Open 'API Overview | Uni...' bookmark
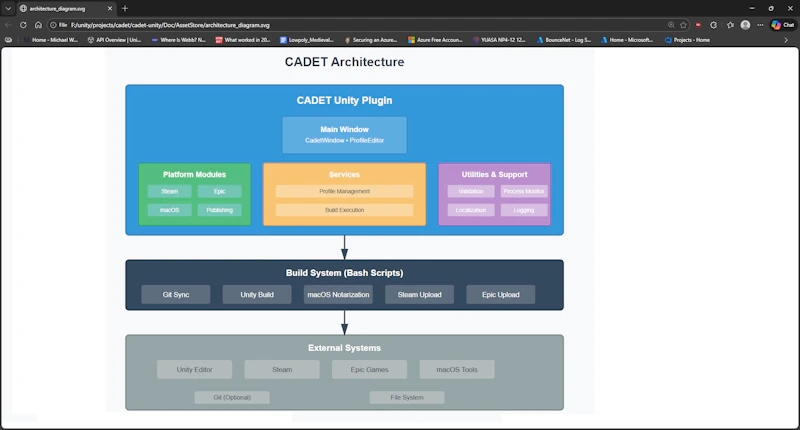This screenshot has height=430, width=800. point(114,40)
